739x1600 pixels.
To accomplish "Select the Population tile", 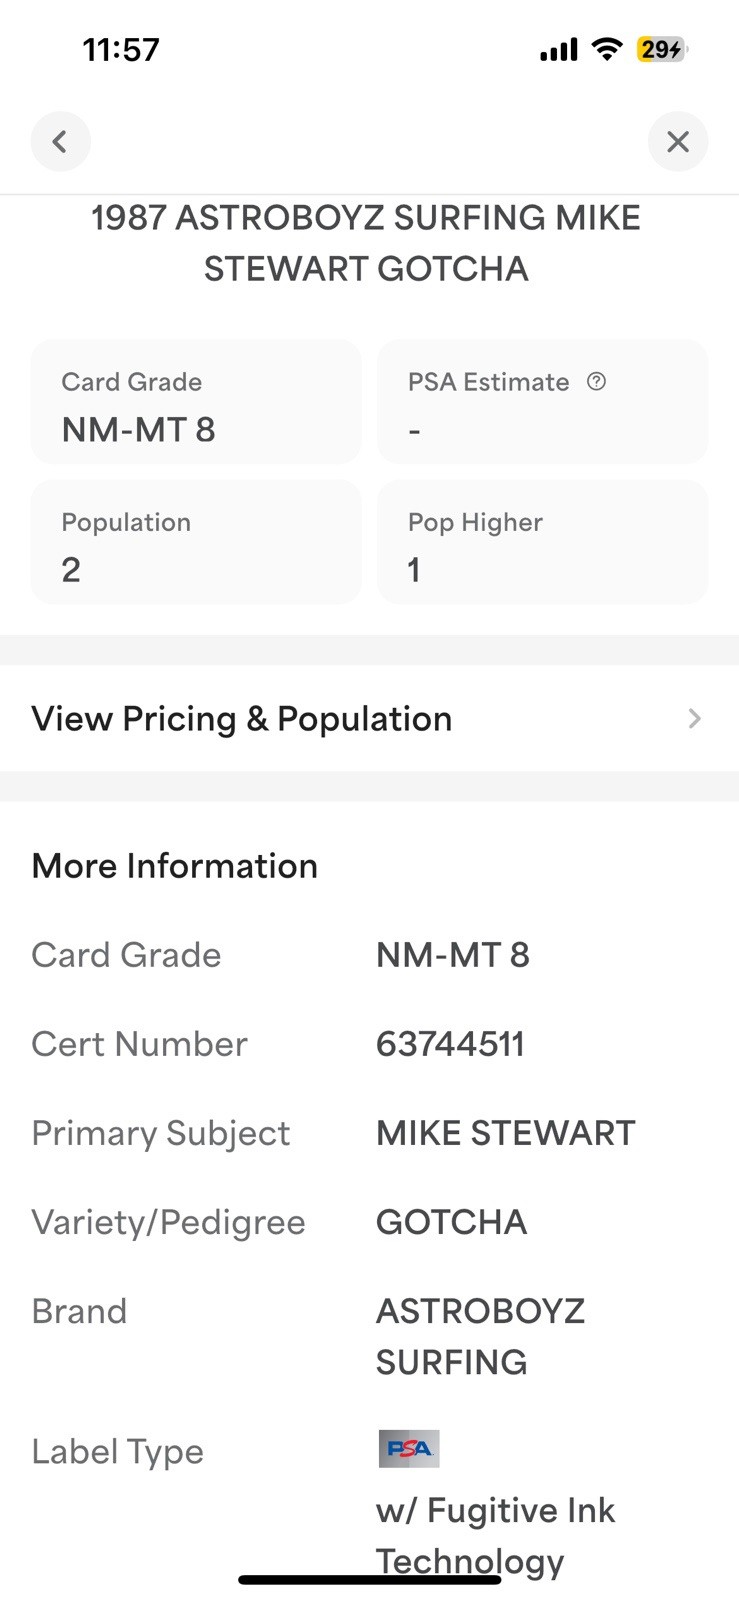I will click(x=196, y=542).
